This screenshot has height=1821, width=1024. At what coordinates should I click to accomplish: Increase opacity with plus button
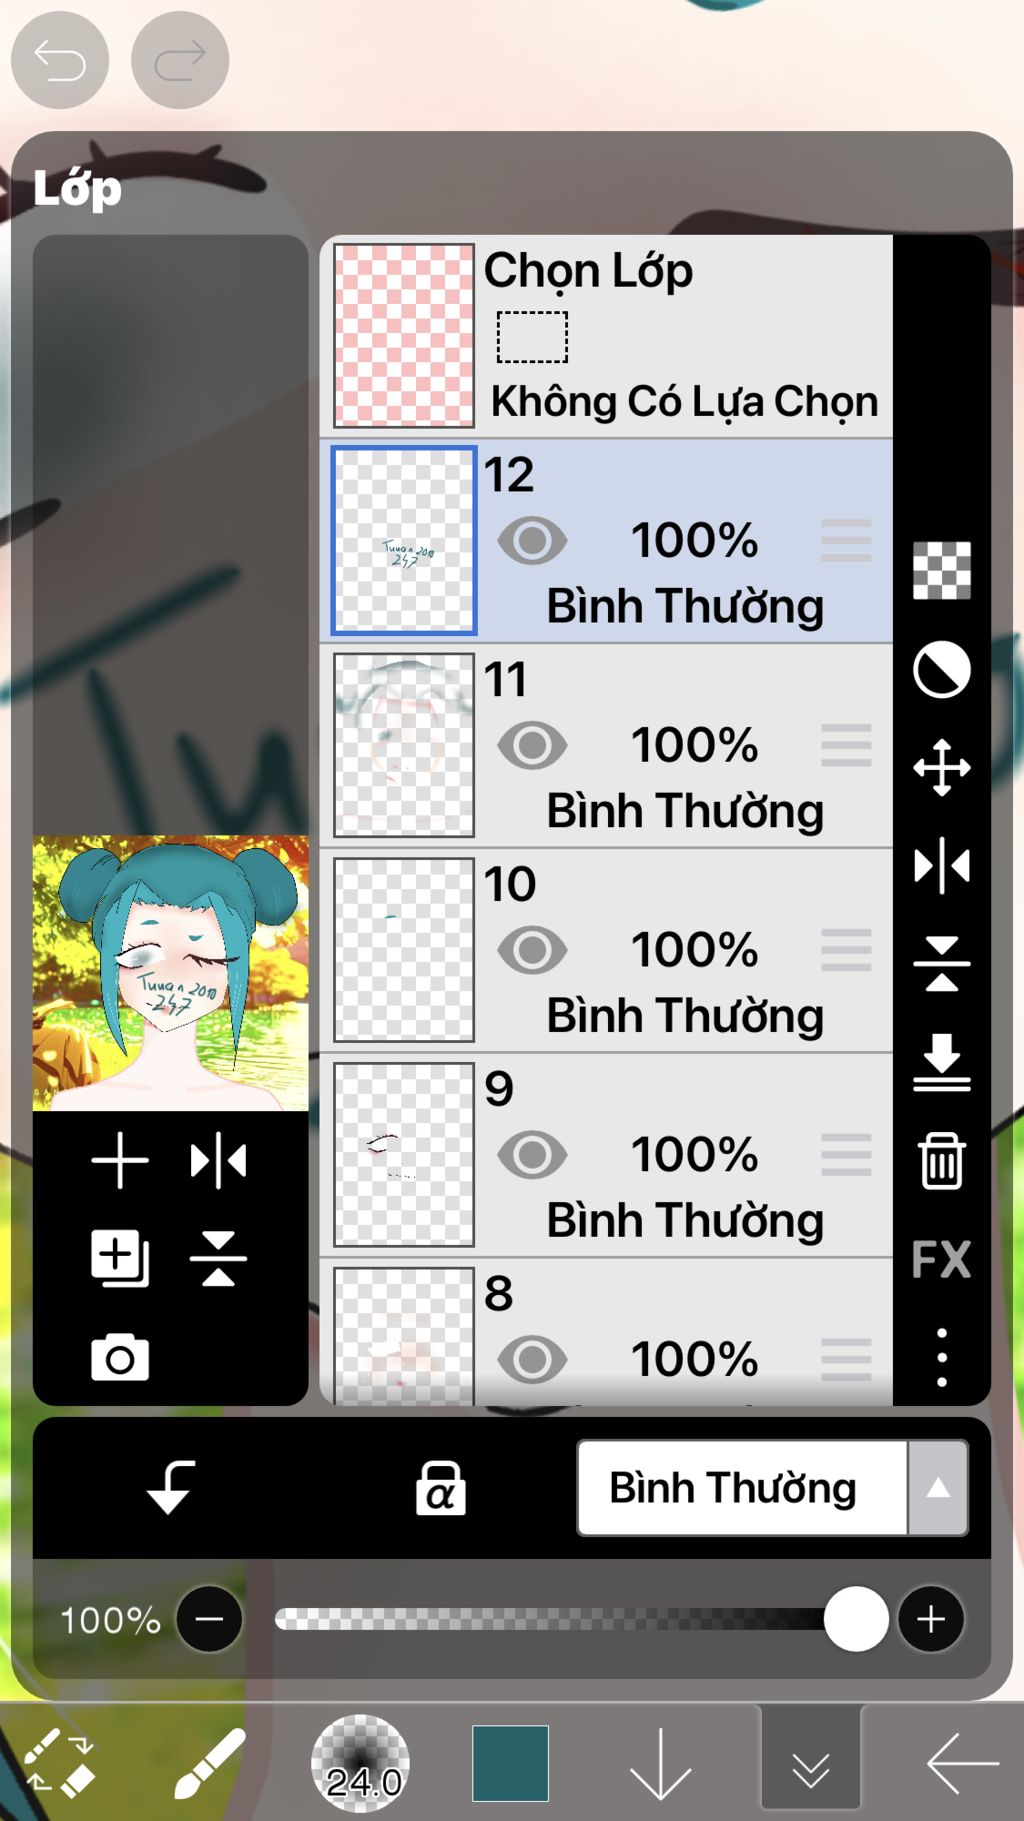tap(931, 1618)
